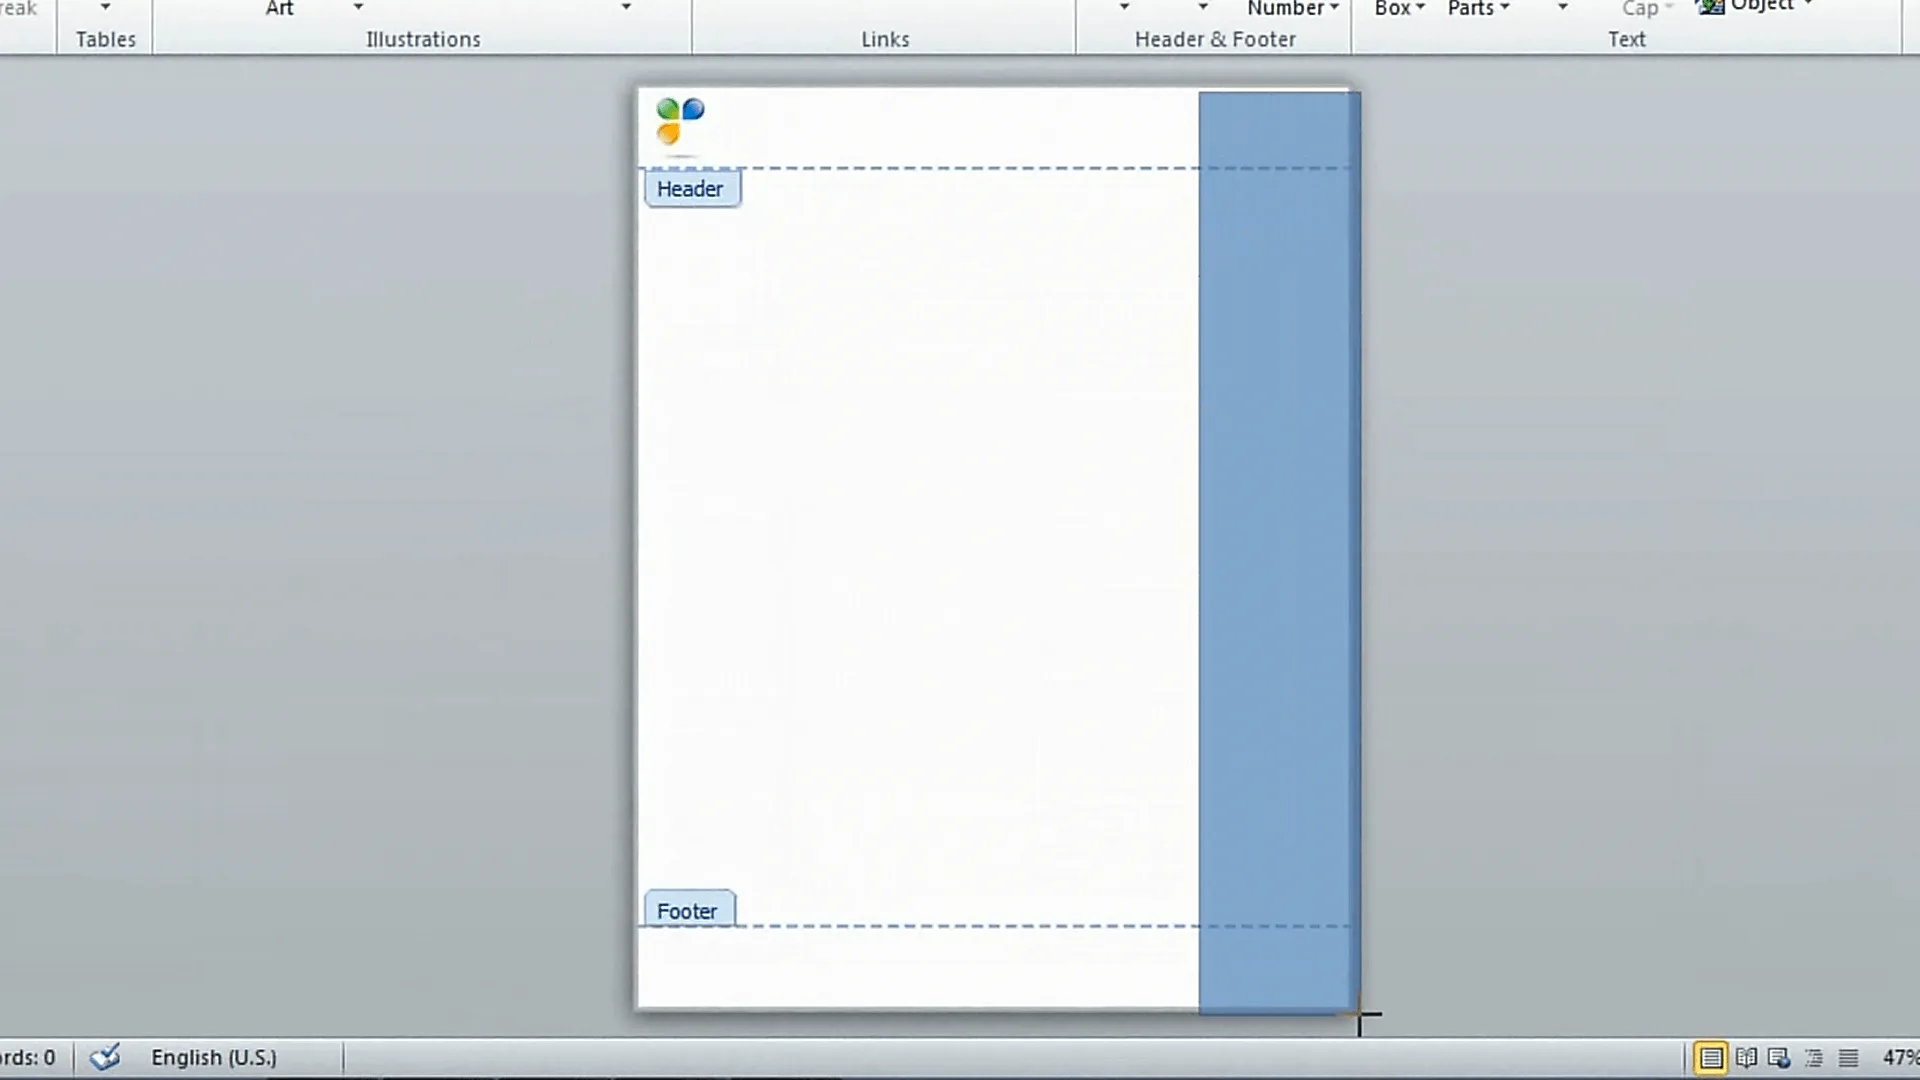Click the word count showing zero words
1920x1080 pixels.
coord(25,1057)
